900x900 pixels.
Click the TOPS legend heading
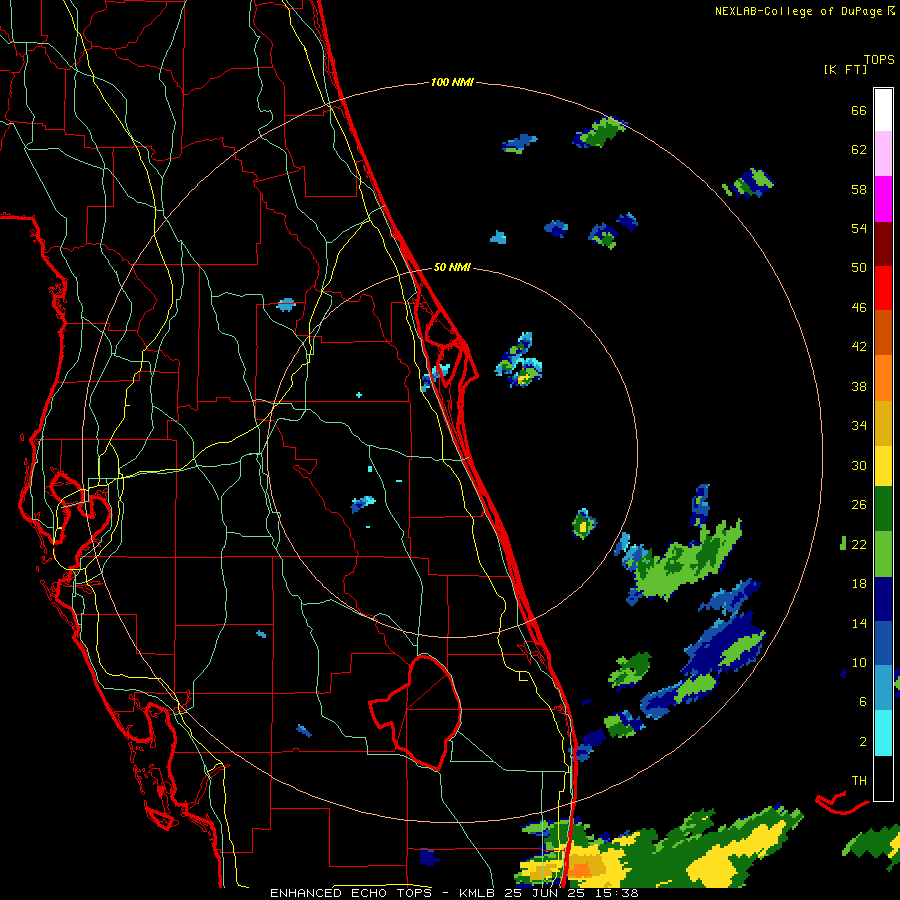click(879, 59)
